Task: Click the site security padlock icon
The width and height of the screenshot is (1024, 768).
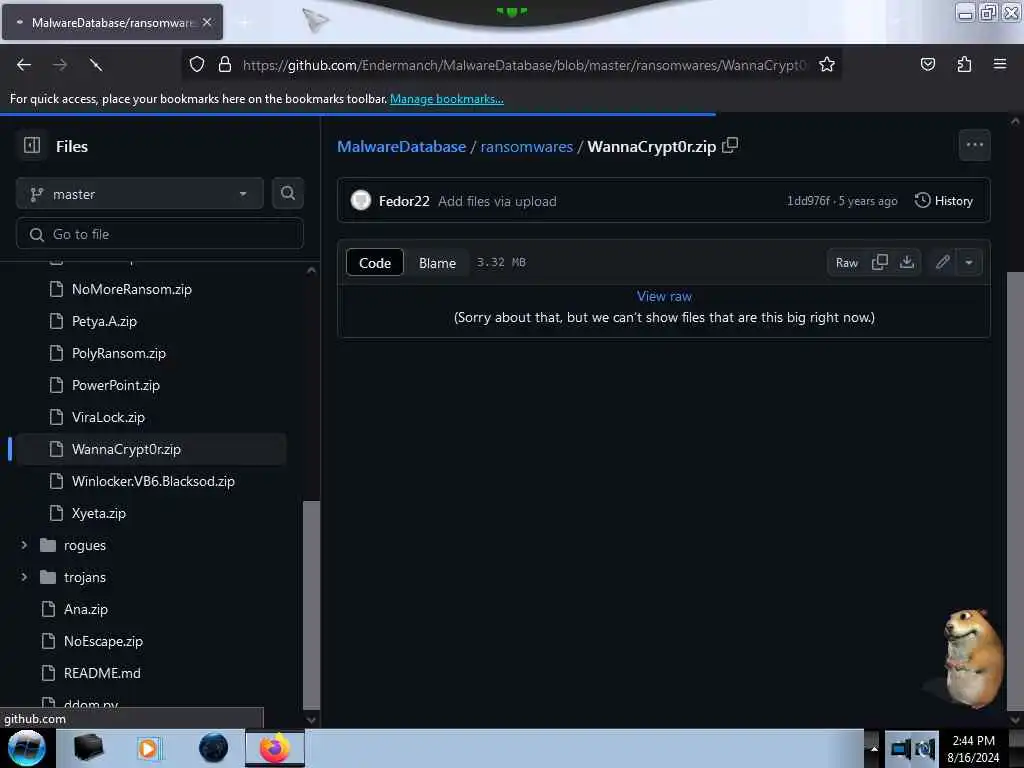Action: 225,64
